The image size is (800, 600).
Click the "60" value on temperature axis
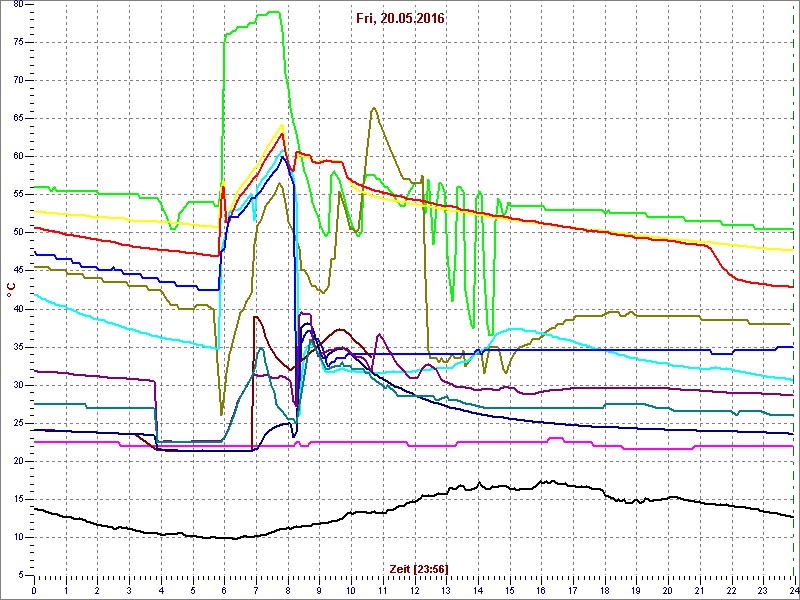17,157
